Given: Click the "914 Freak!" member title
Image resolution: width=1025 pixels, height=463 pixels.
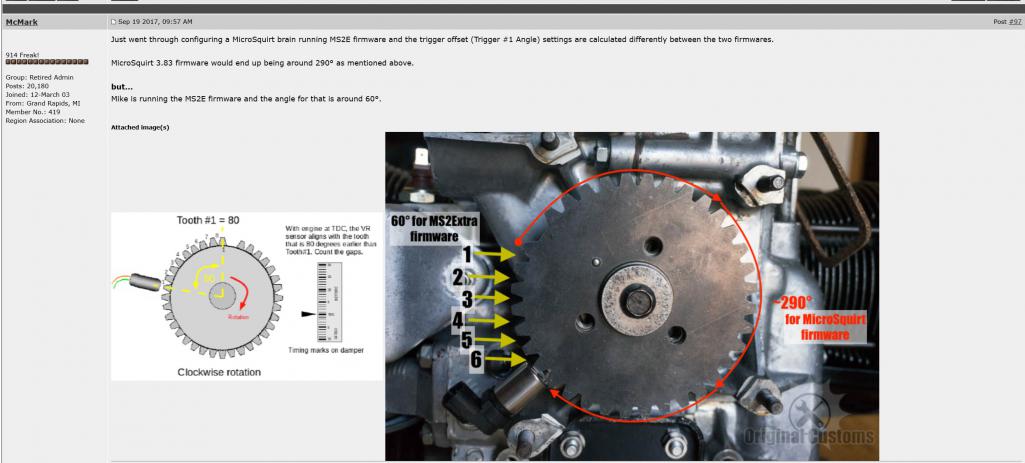Looking at the screenshot, I should coord(21,55).
